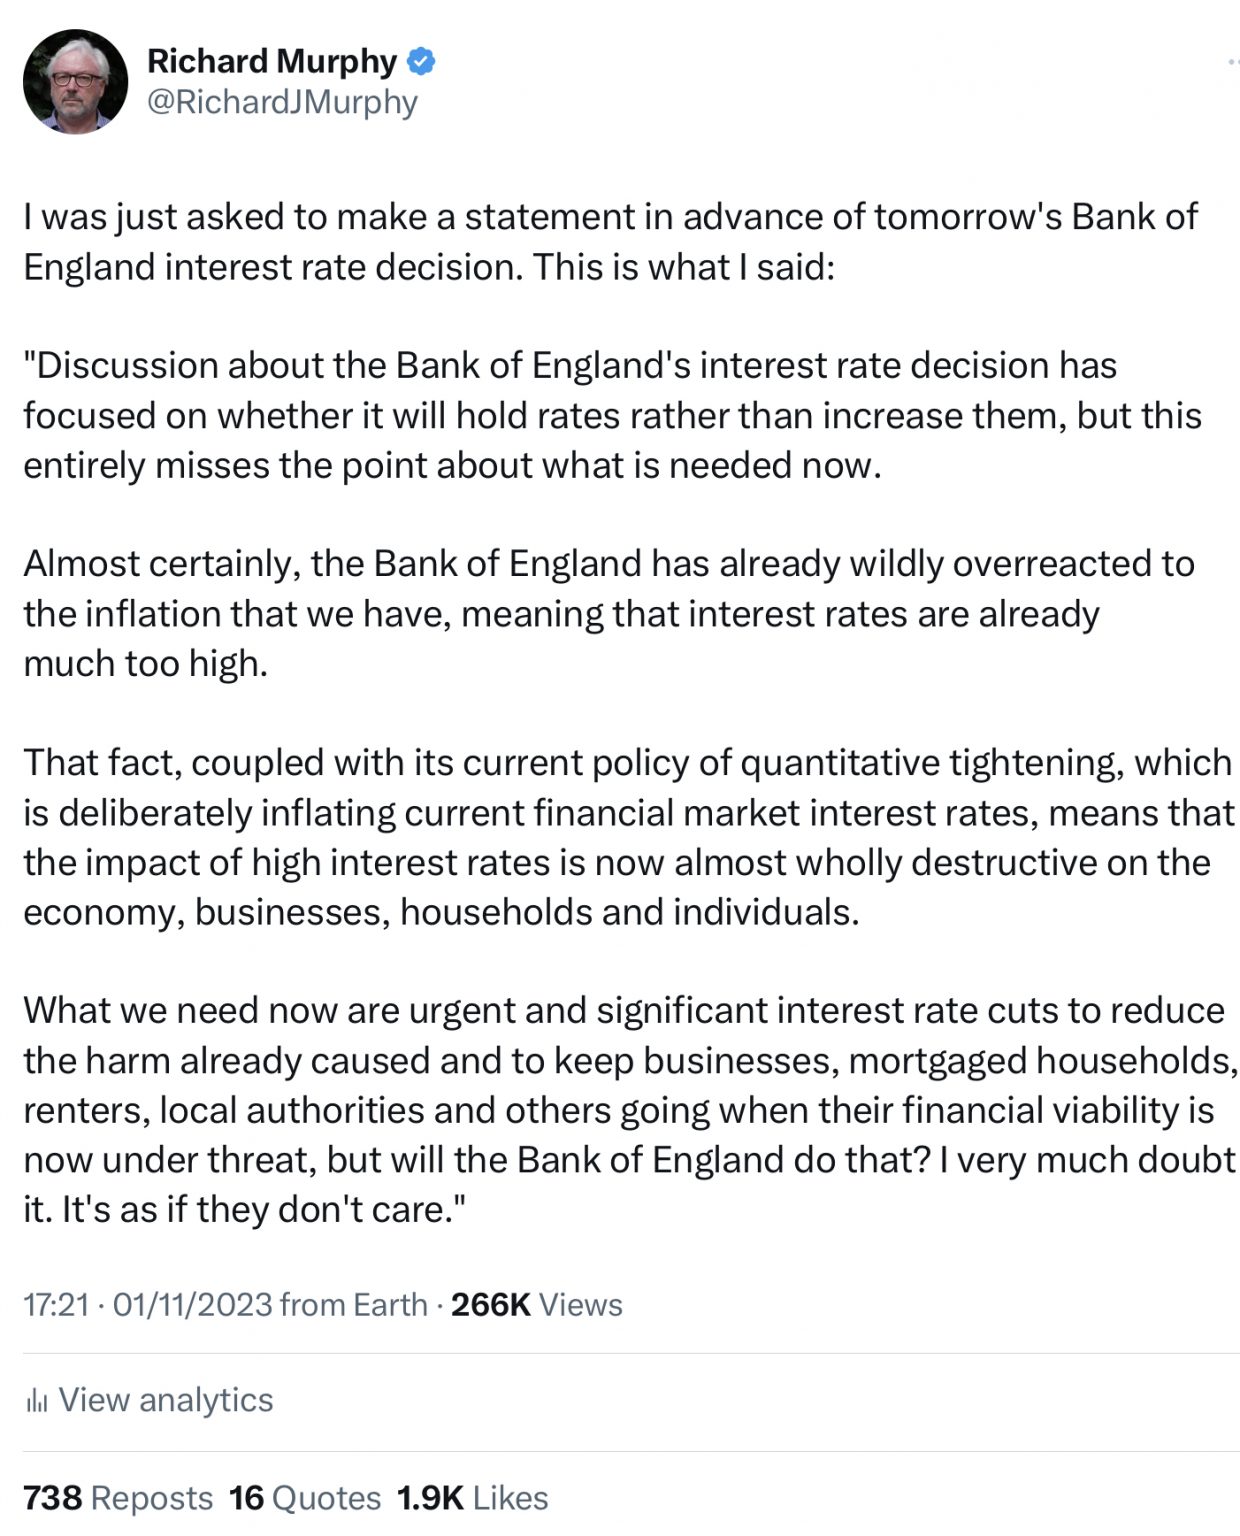Select the View analytics option
Image resolution: width=1240 pixels, height=1536 pixels.
(165, 1400)
